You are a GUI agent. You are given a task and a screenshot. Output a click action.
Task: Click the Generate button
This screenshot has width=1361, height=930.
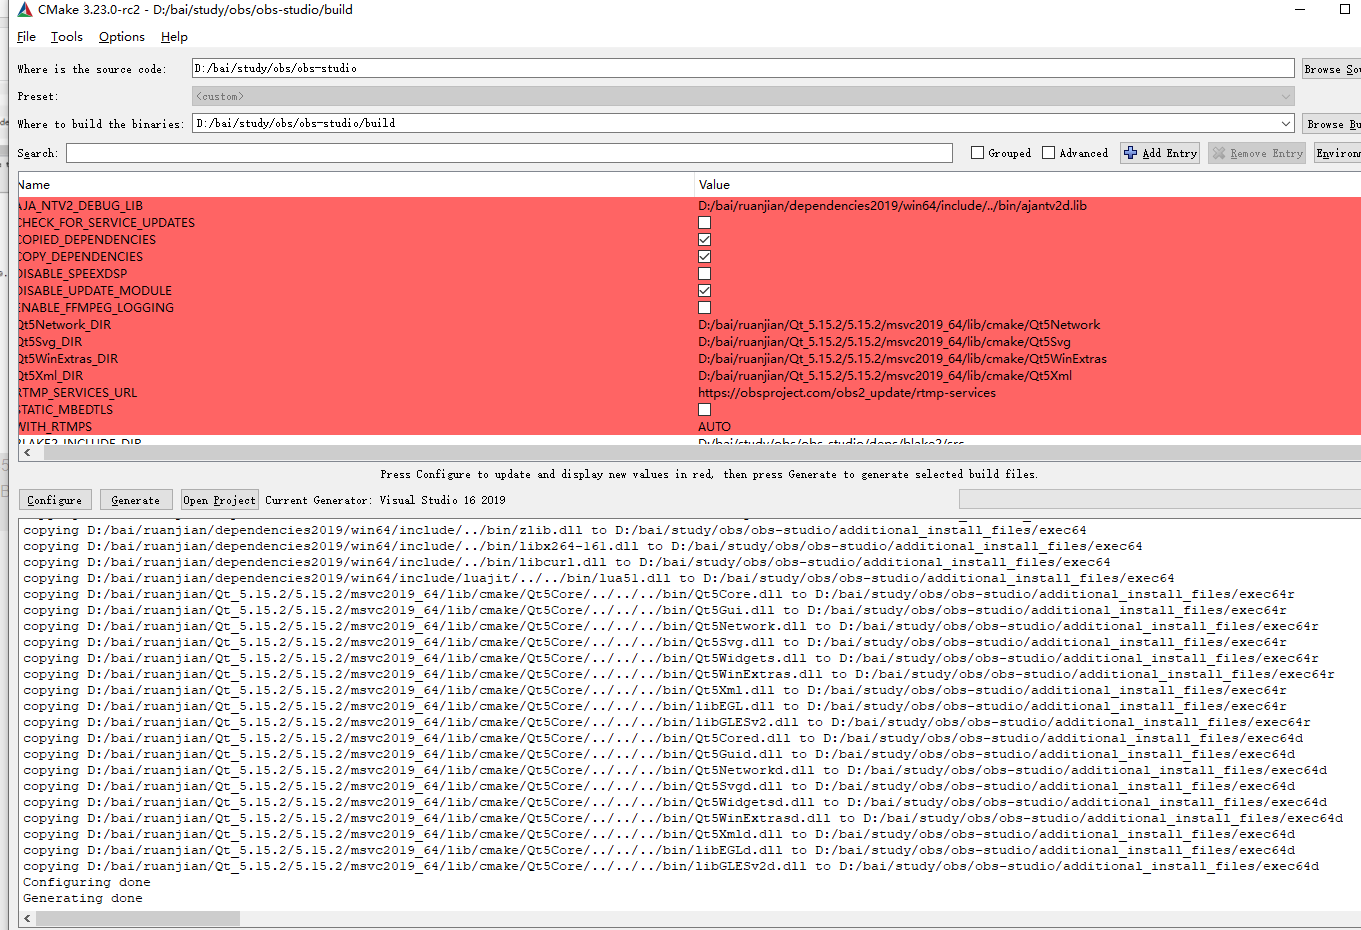135,500
